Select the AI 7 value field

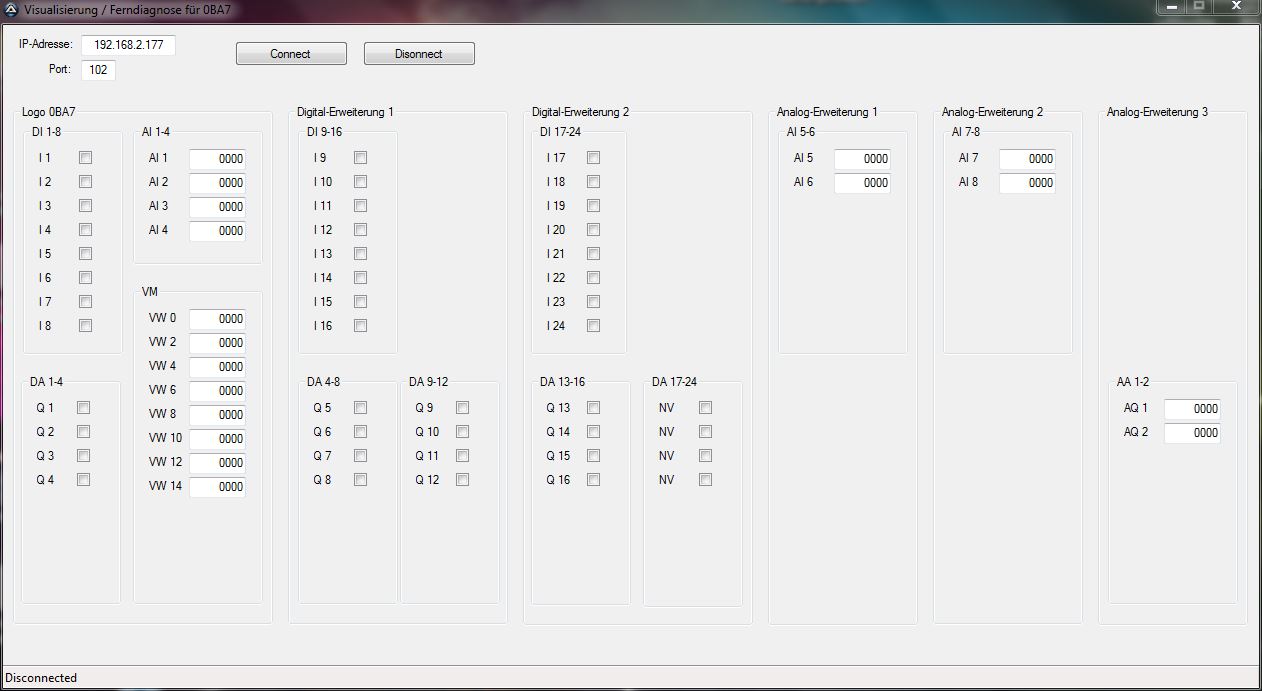(1027, 159)
